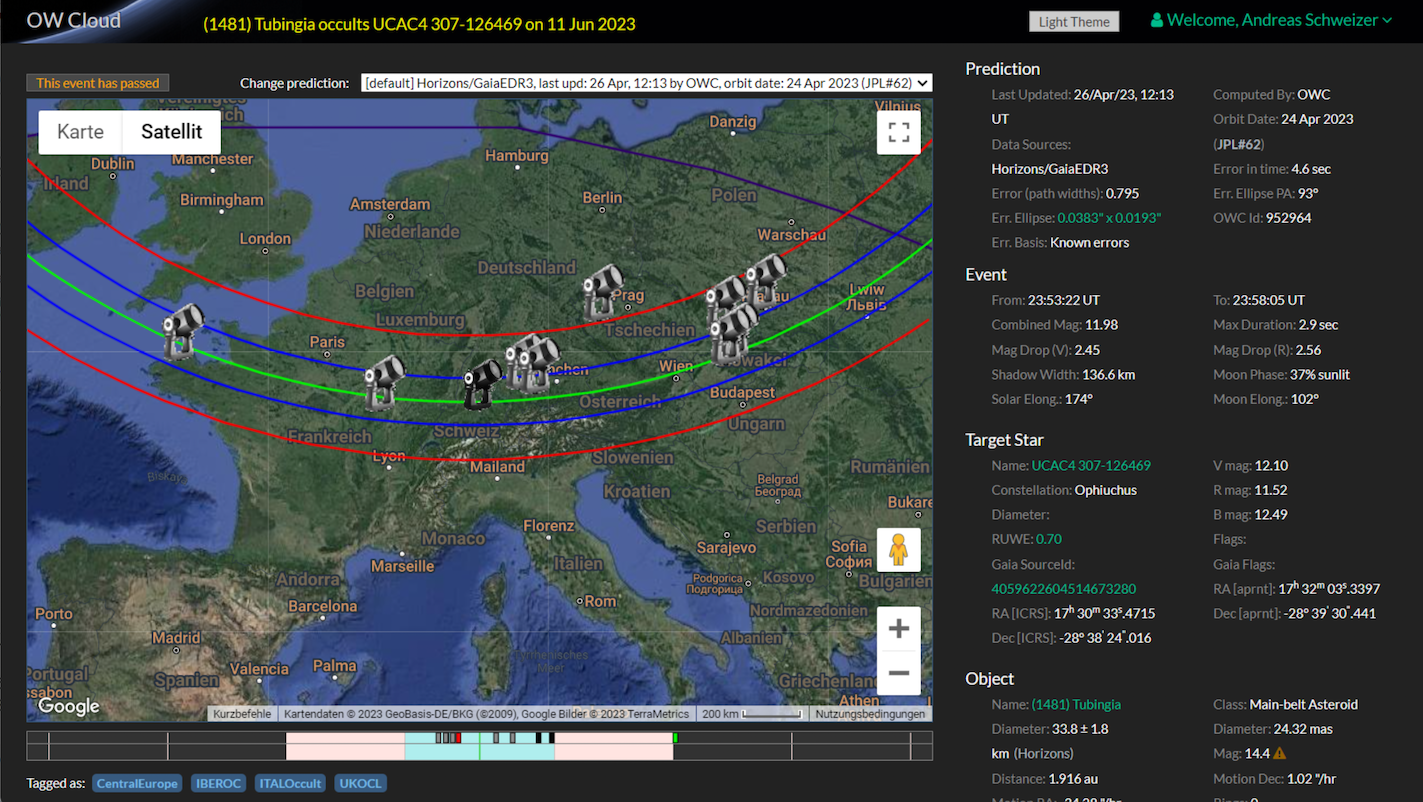Select the IBEROC tag
Image resolution: width=1423 pixels, height=802 pixels.
[218, 783]
